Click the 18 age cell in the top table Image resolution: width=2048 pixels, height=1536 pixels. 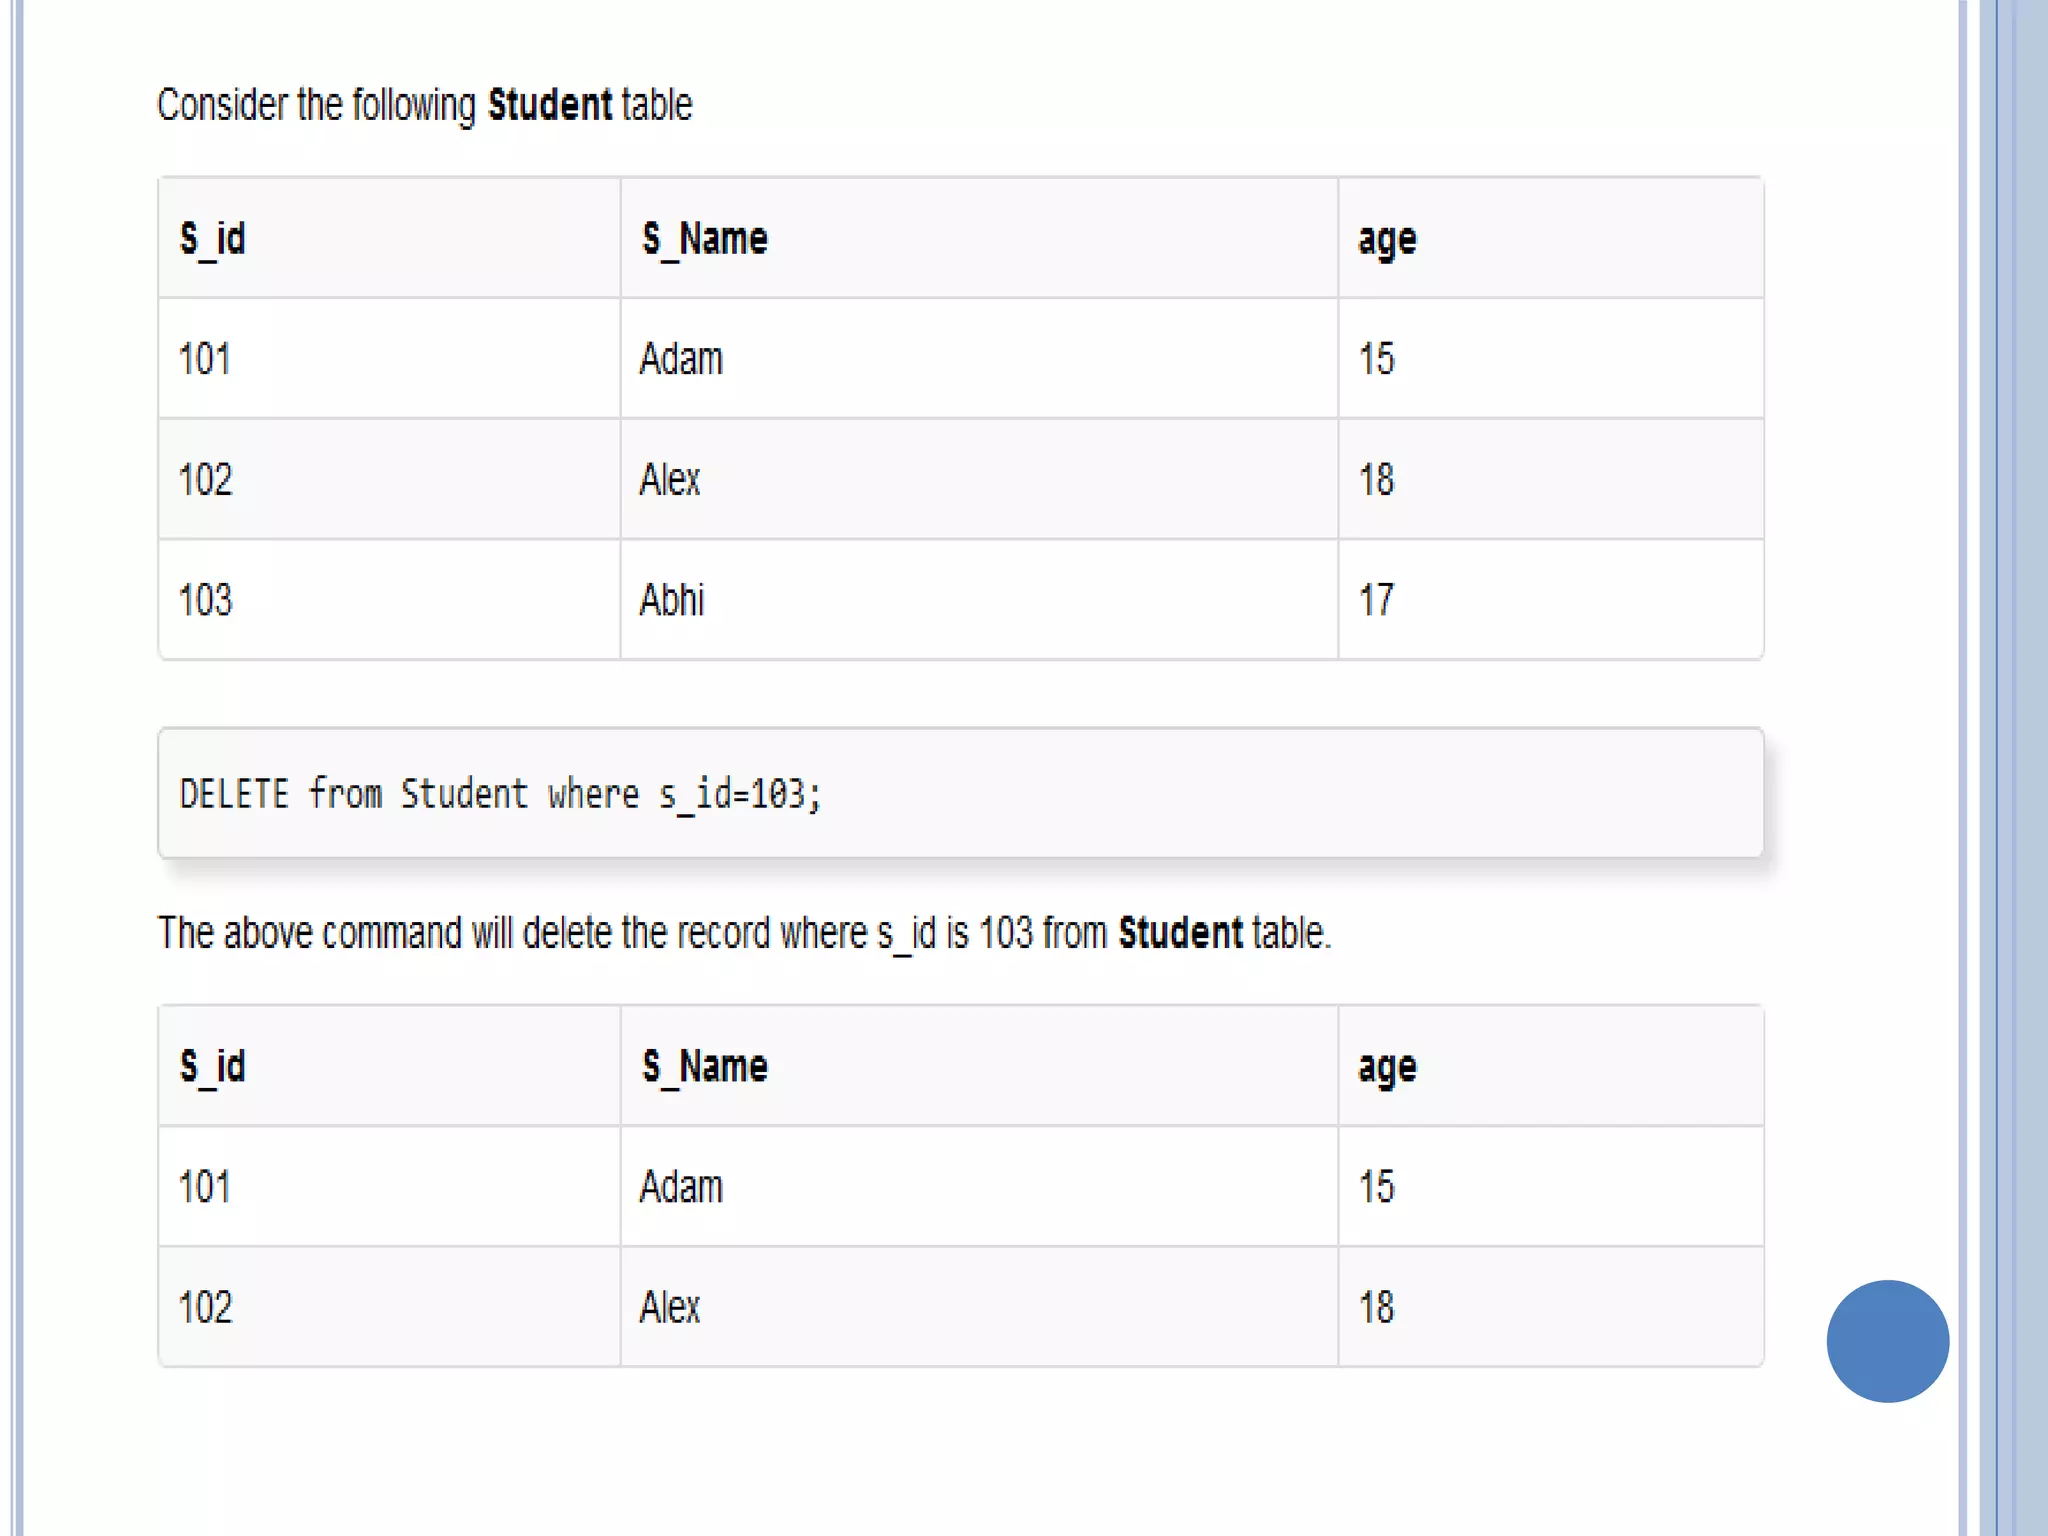coord(1376,480)
